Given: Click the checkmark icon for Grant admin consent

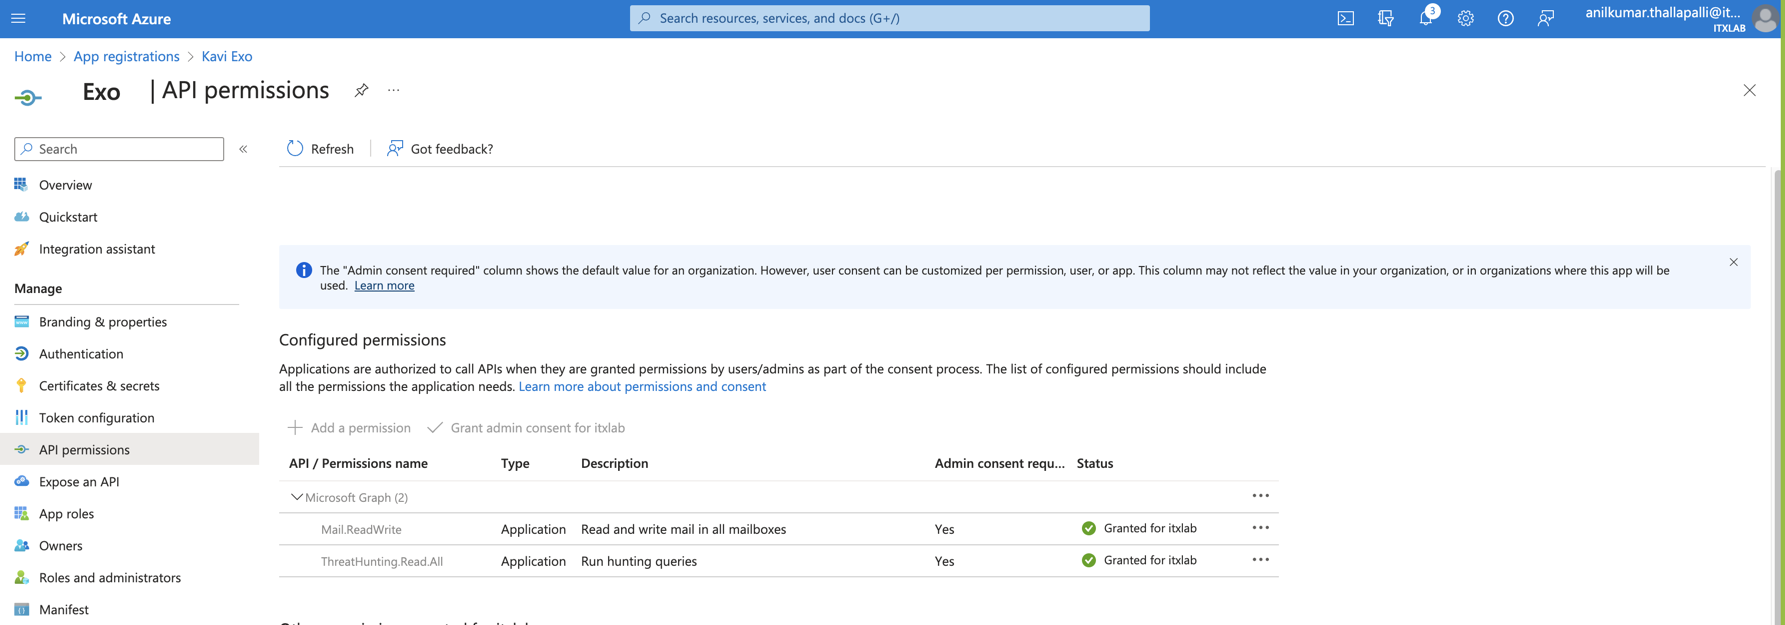Looking at the screenshot, I should (x=435, y=427).
